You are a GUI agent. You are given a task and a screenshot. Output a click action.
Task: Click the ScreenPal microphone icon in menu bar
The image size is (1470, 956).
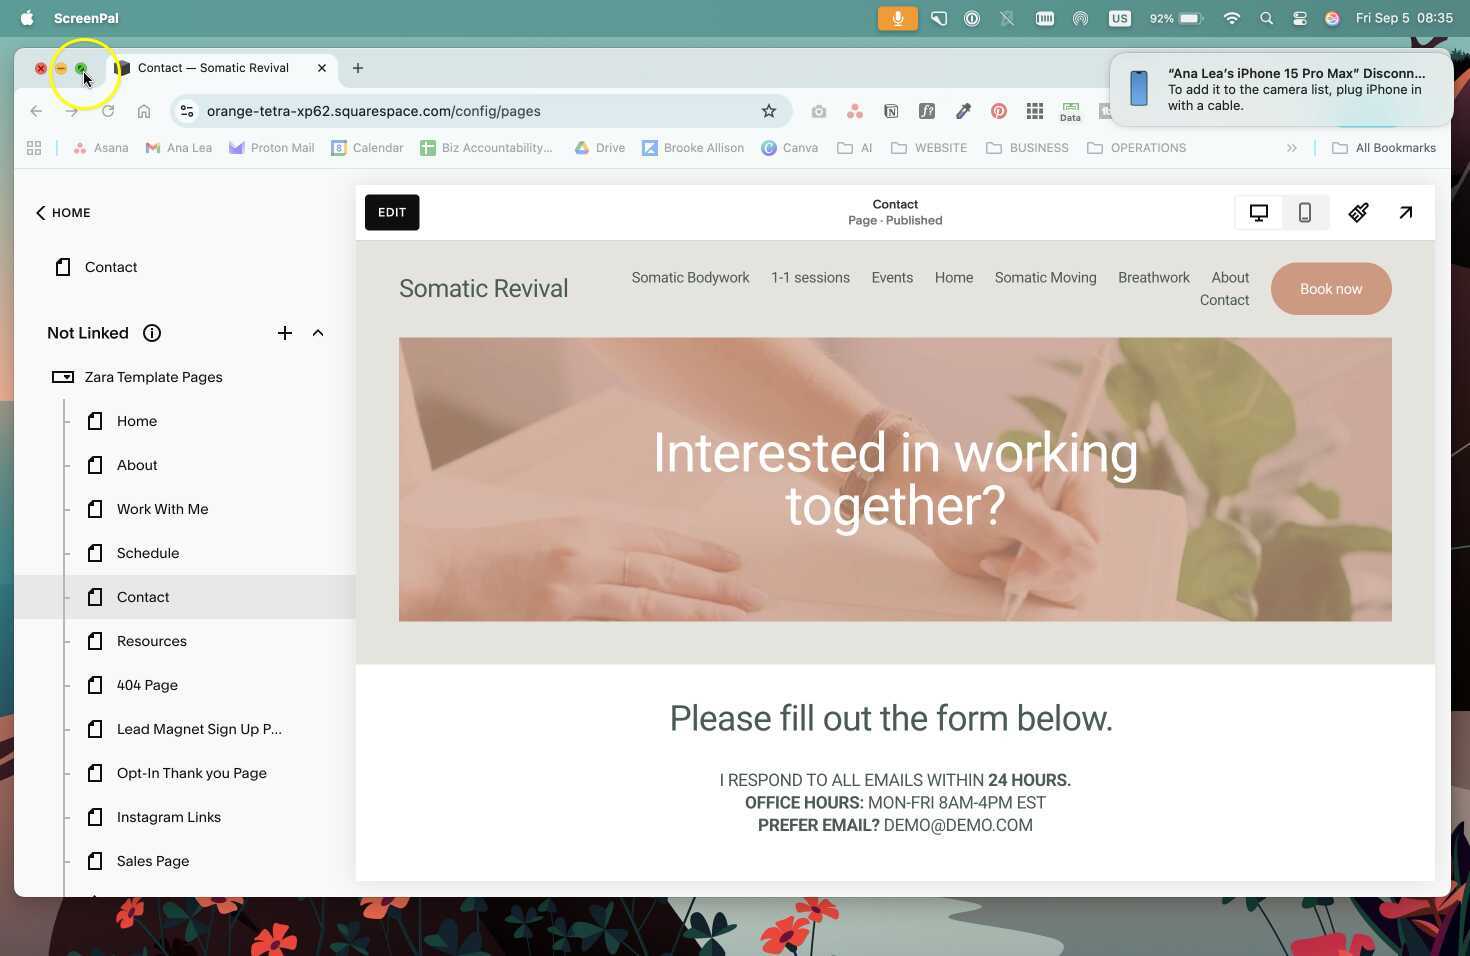(x=896, y=17)
